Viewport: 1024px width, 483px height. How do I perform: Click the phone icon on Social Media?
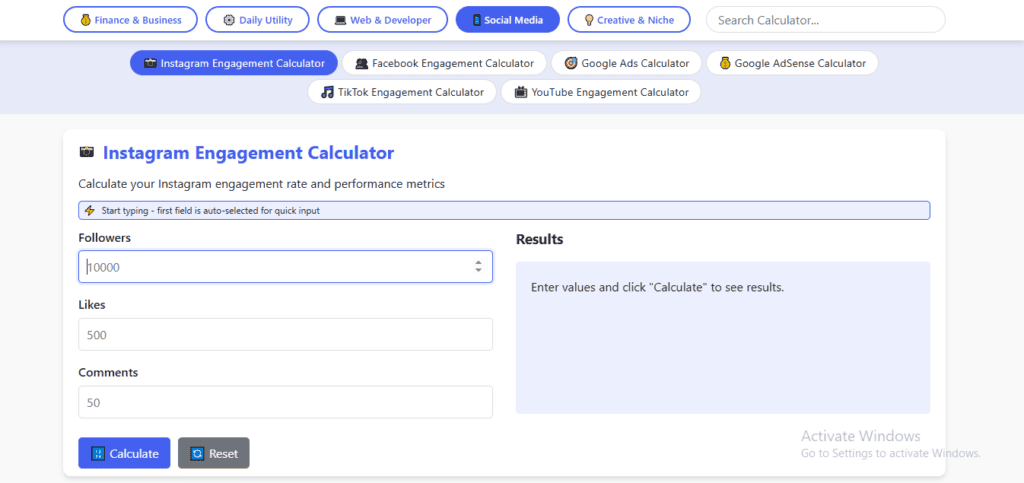point(477,20)
